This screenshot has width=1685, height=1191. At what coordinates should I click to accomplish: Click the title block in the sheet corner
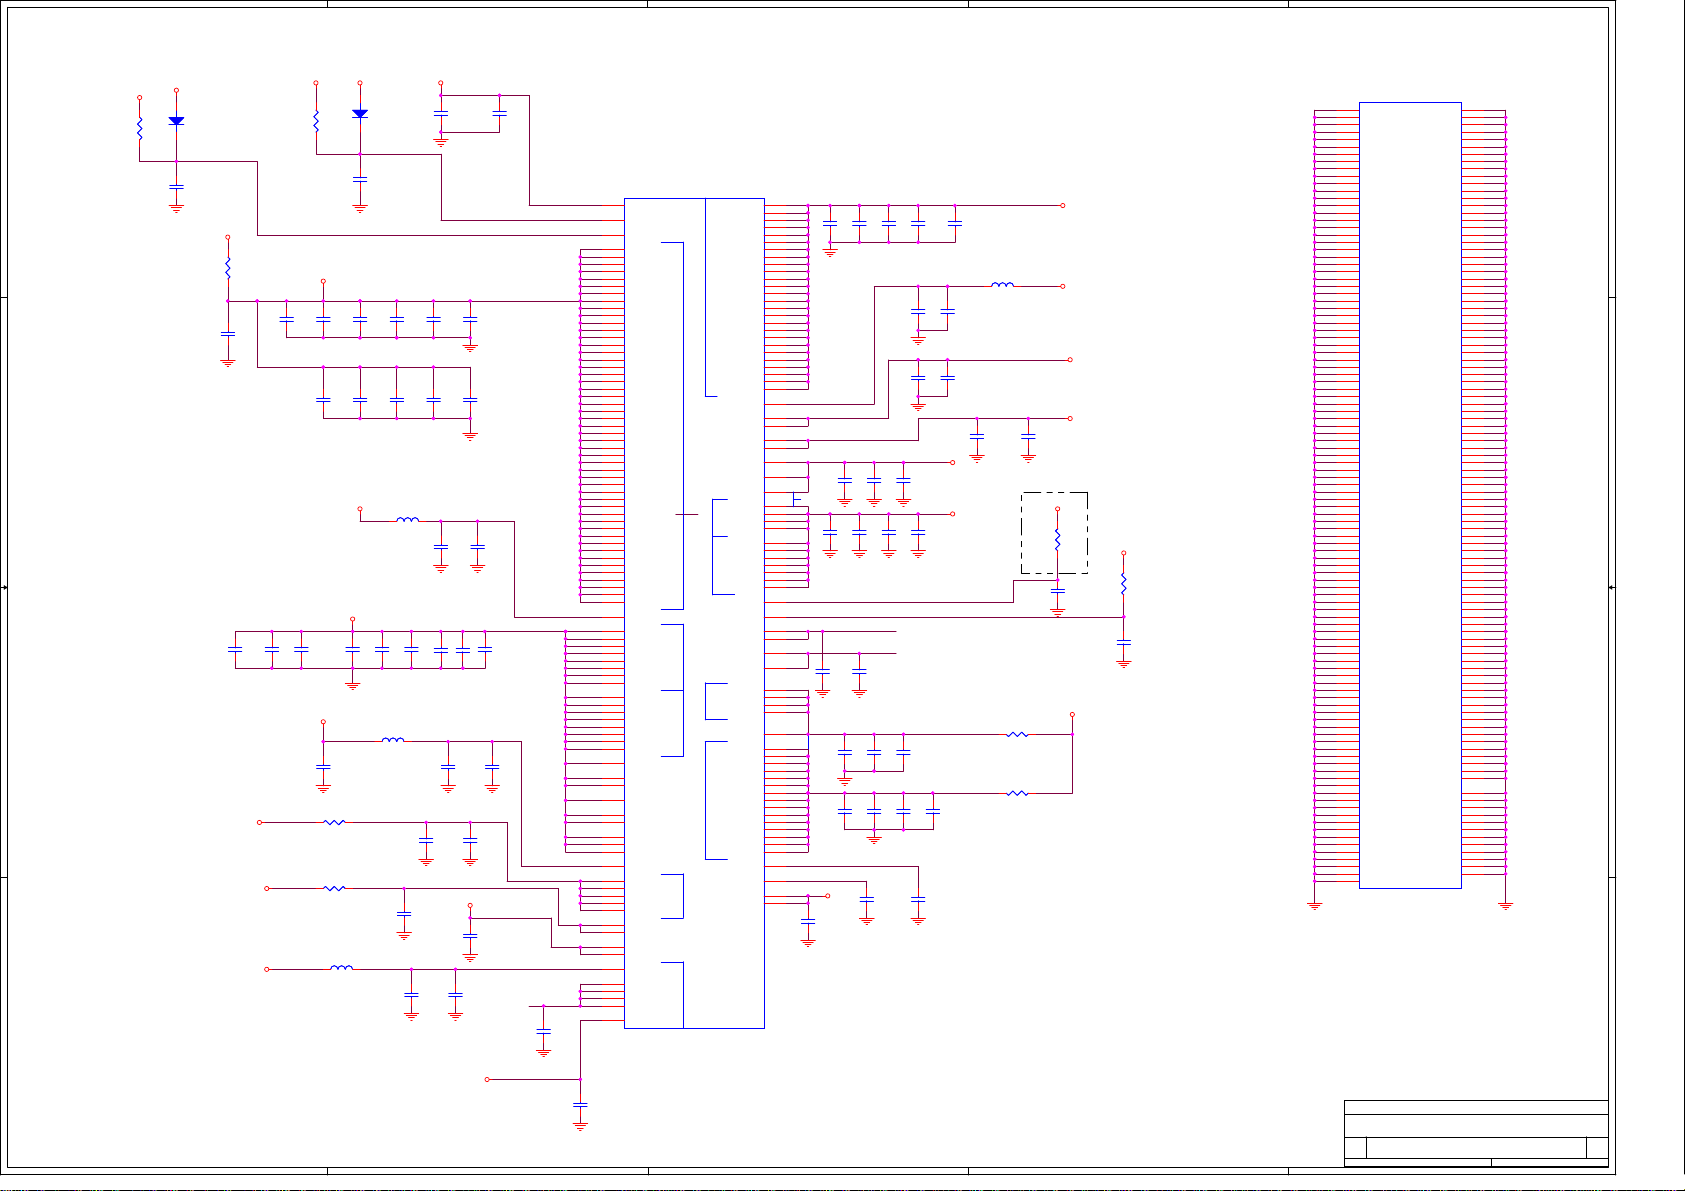pos(1476,1133)
